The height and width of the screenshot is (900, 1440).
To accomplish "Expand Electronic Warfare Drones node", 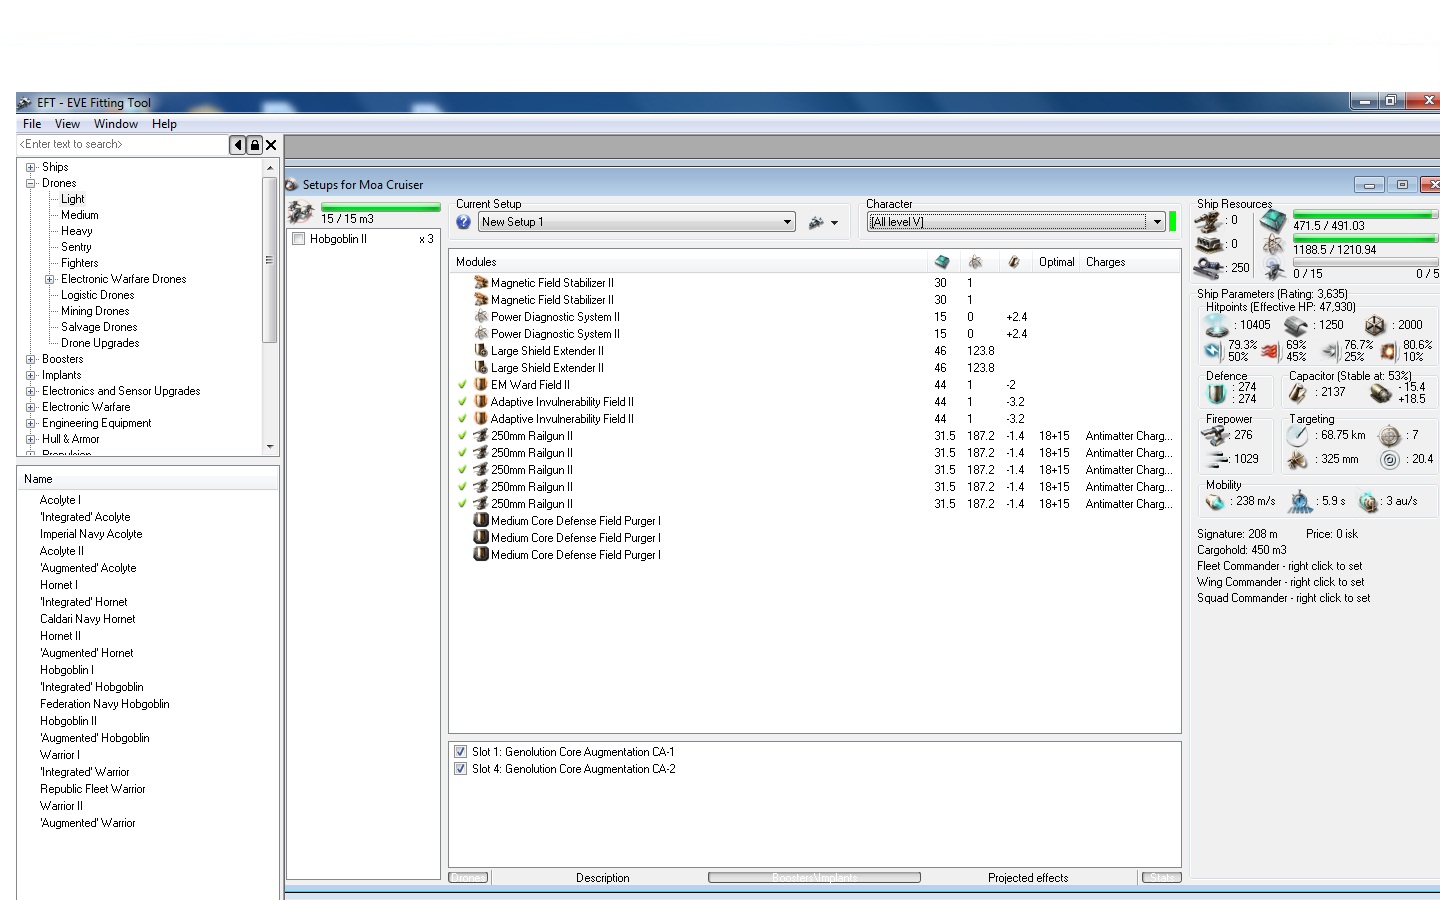I will (49, 279).
